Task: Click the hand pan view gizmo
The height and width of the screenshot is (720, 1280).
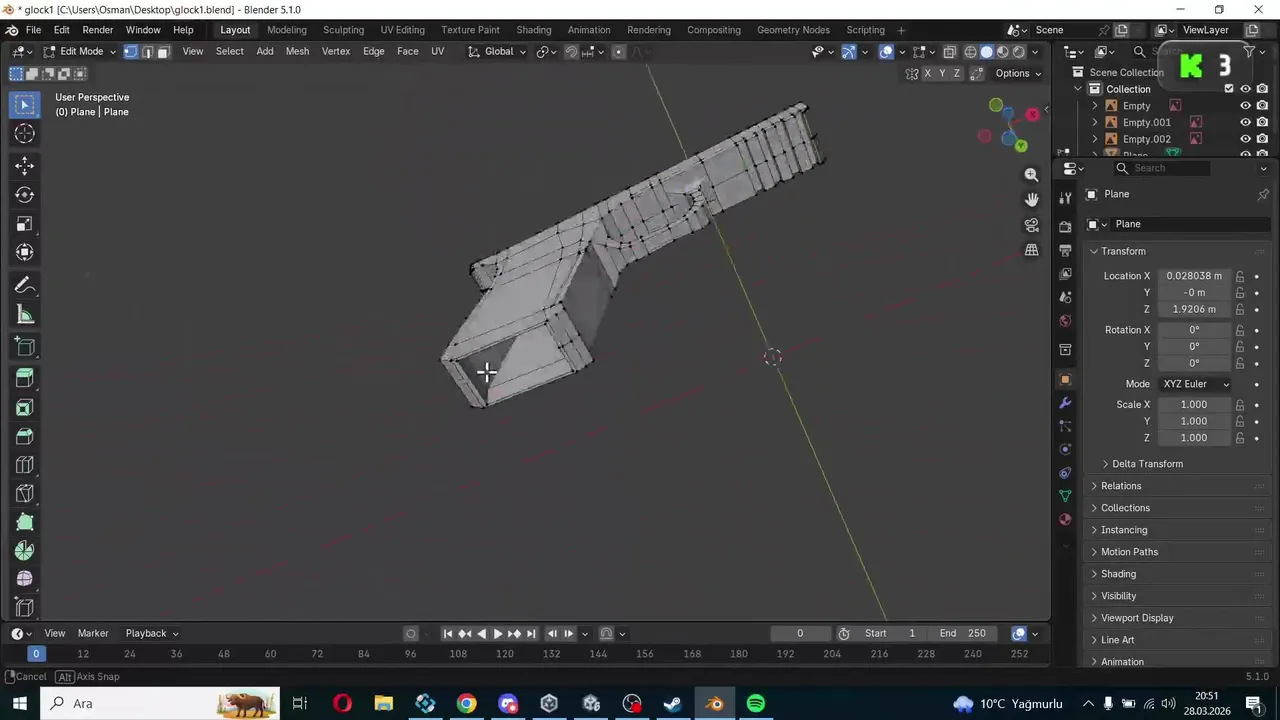Action: click(x=1031, y=200)
